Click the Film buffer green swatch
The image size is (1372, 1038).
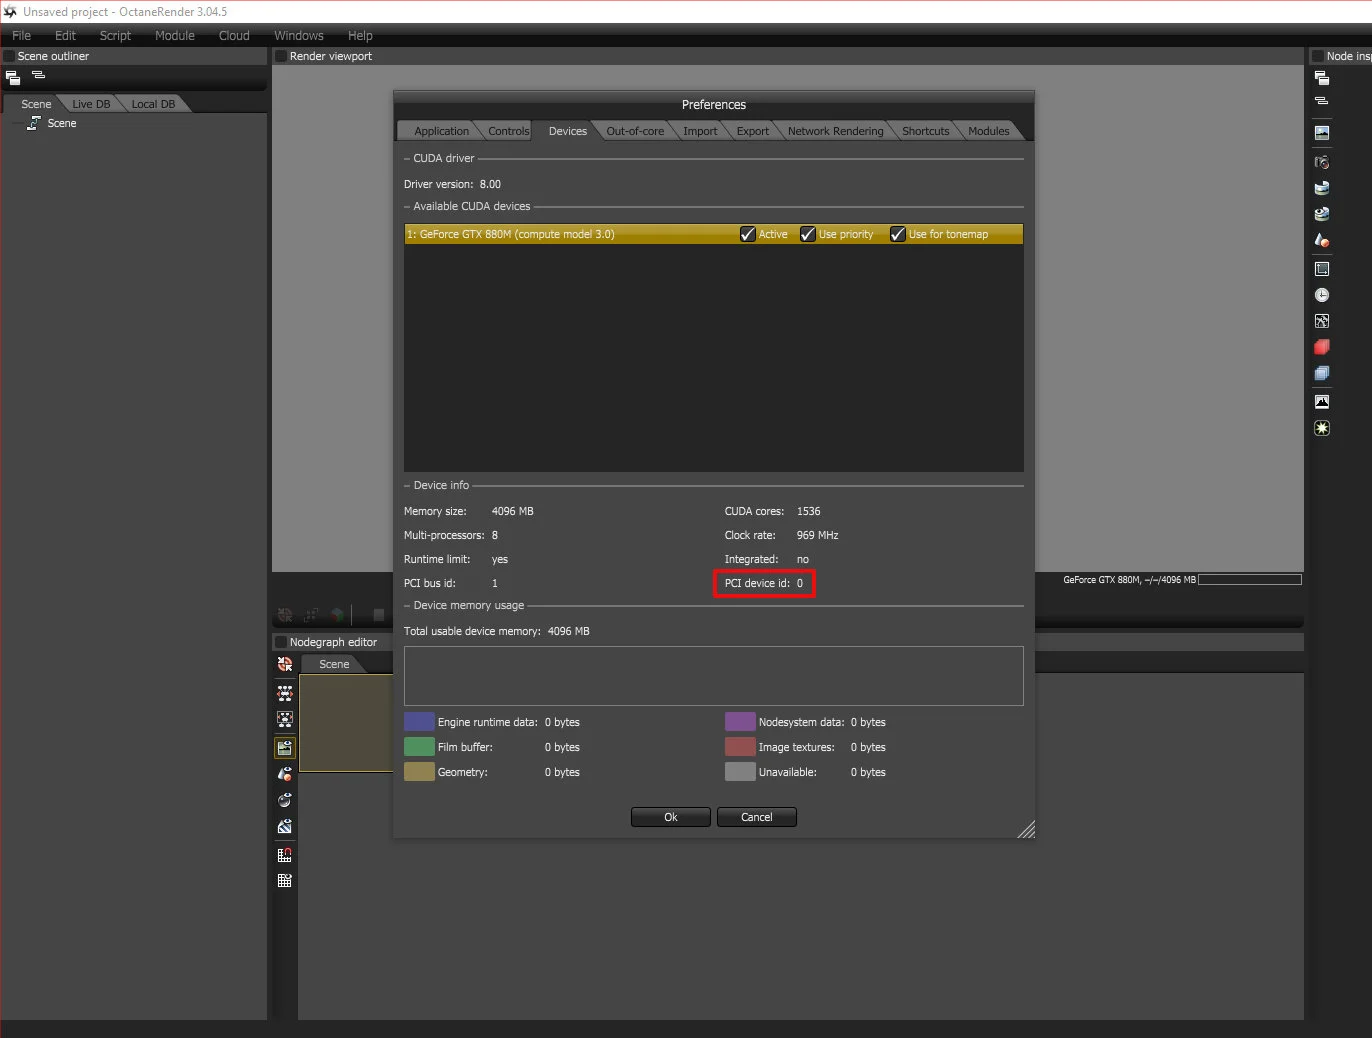[x=419, y=747]
